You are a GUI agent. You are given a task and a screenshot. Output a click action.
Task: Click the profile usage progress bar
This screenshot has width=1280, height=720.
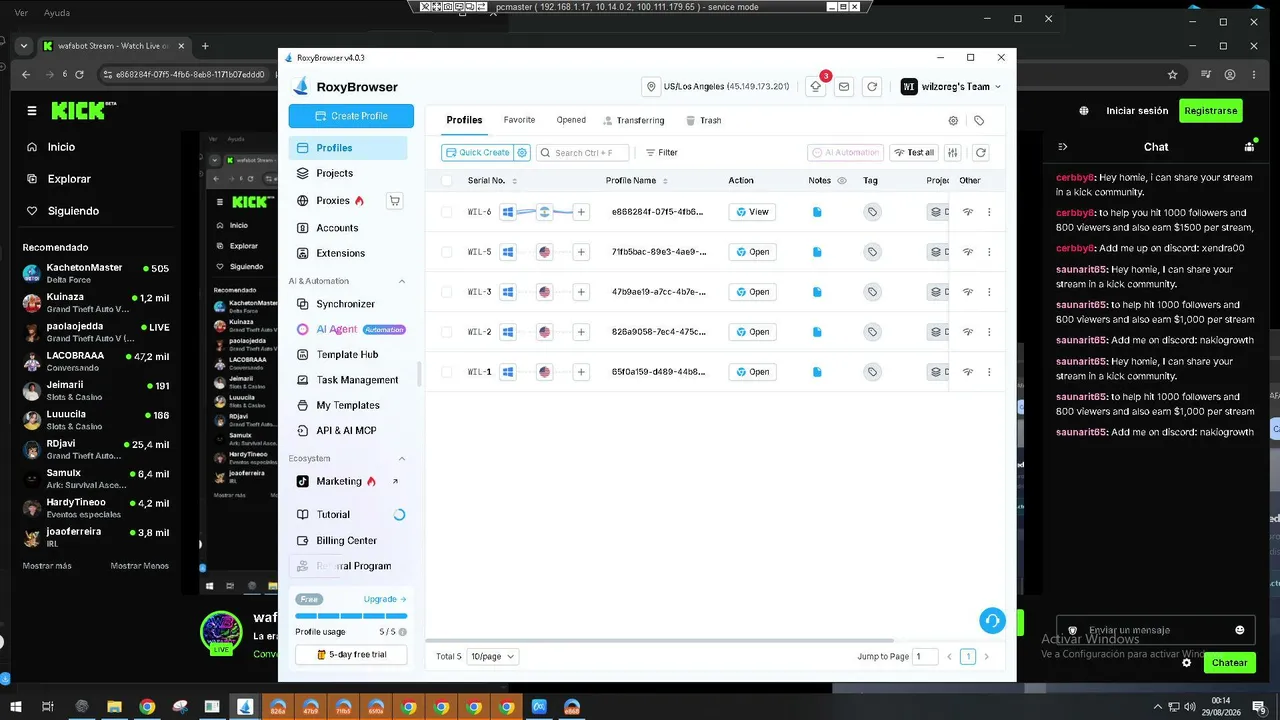(x=351, y=616)
